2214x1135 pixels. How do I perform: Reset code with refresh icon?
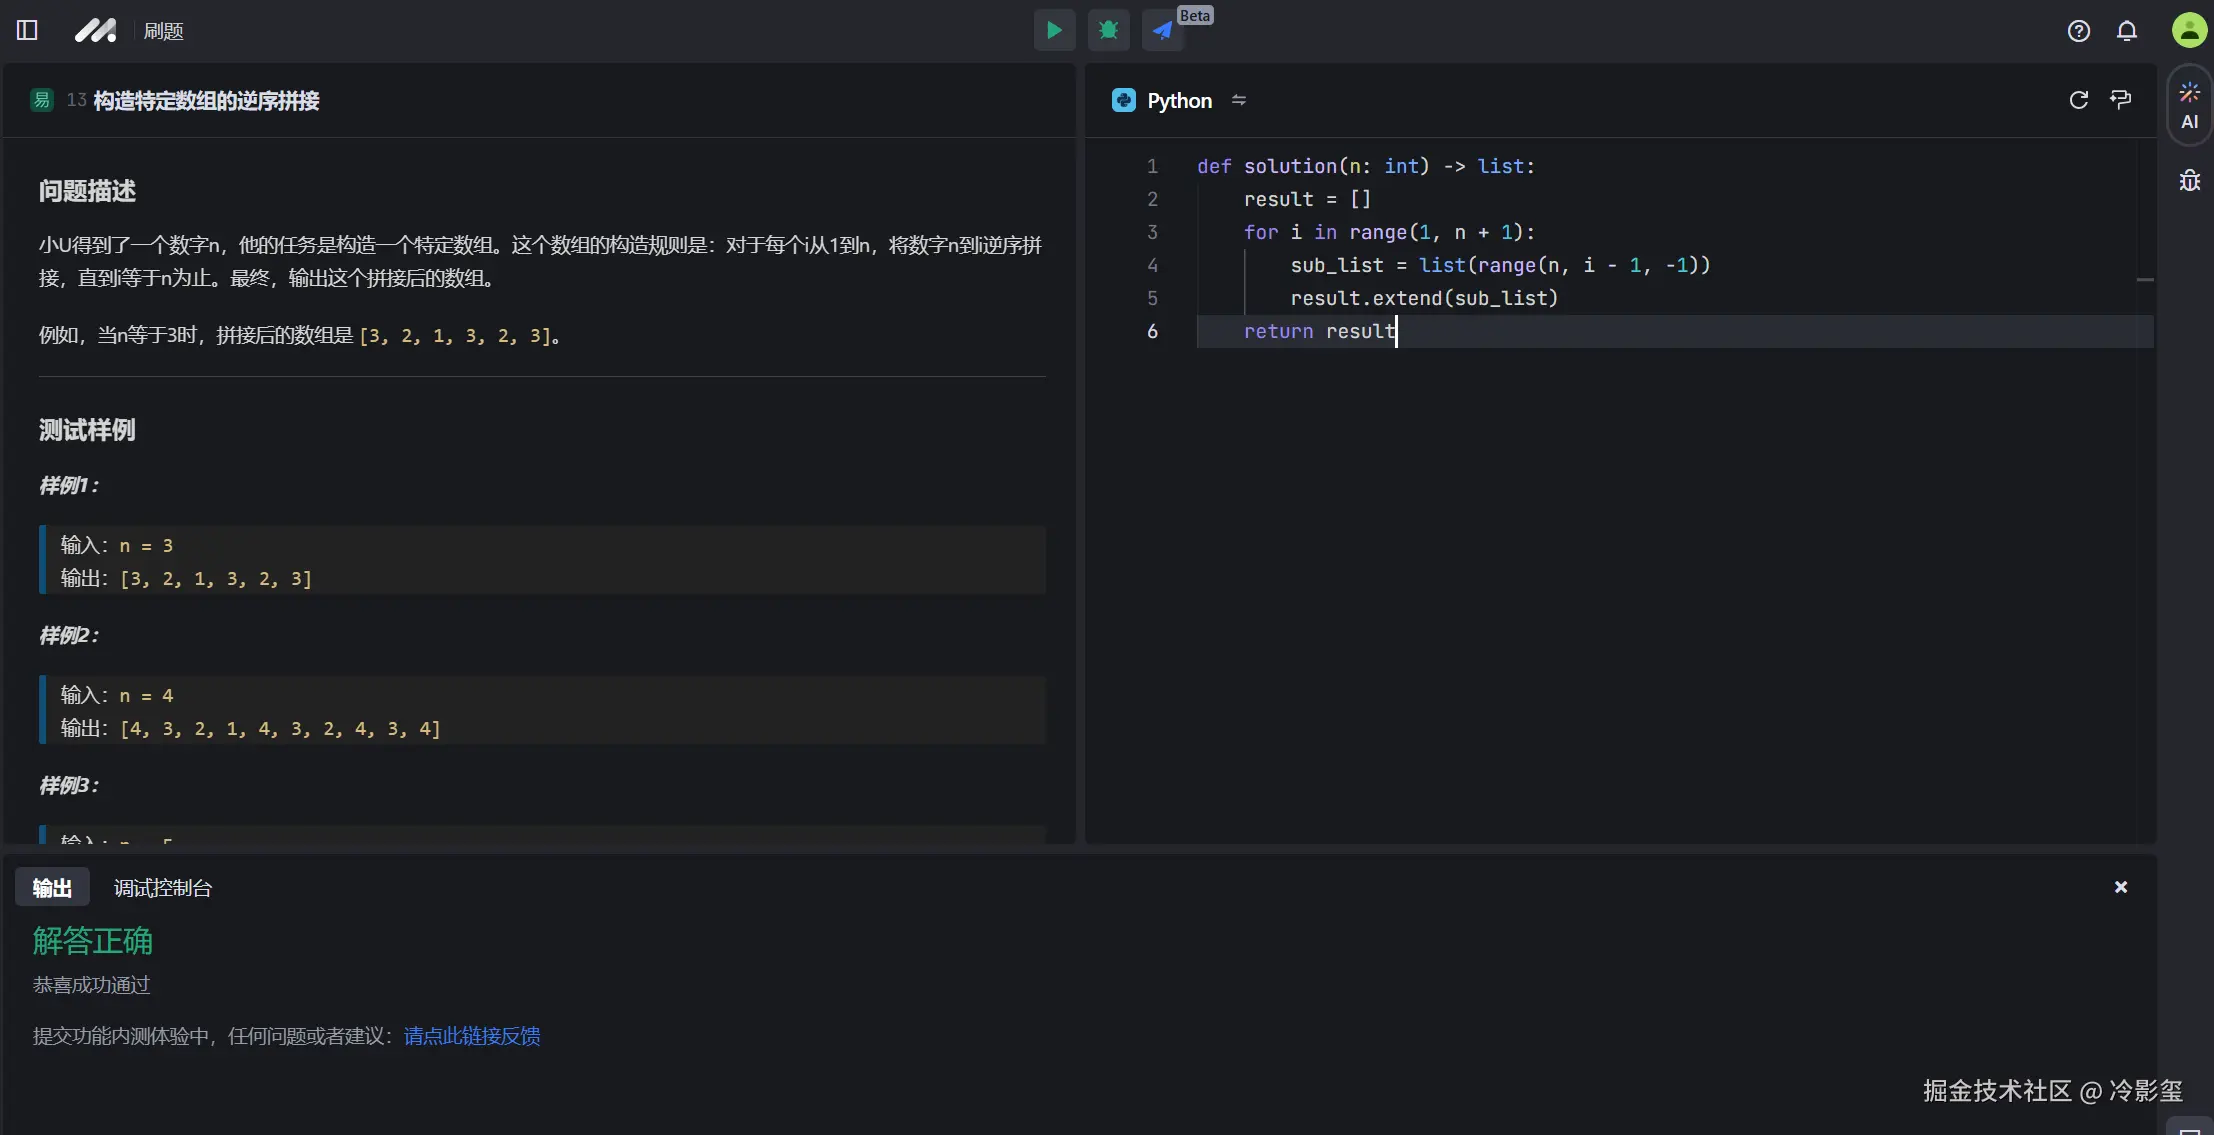tap(2078, 100)
